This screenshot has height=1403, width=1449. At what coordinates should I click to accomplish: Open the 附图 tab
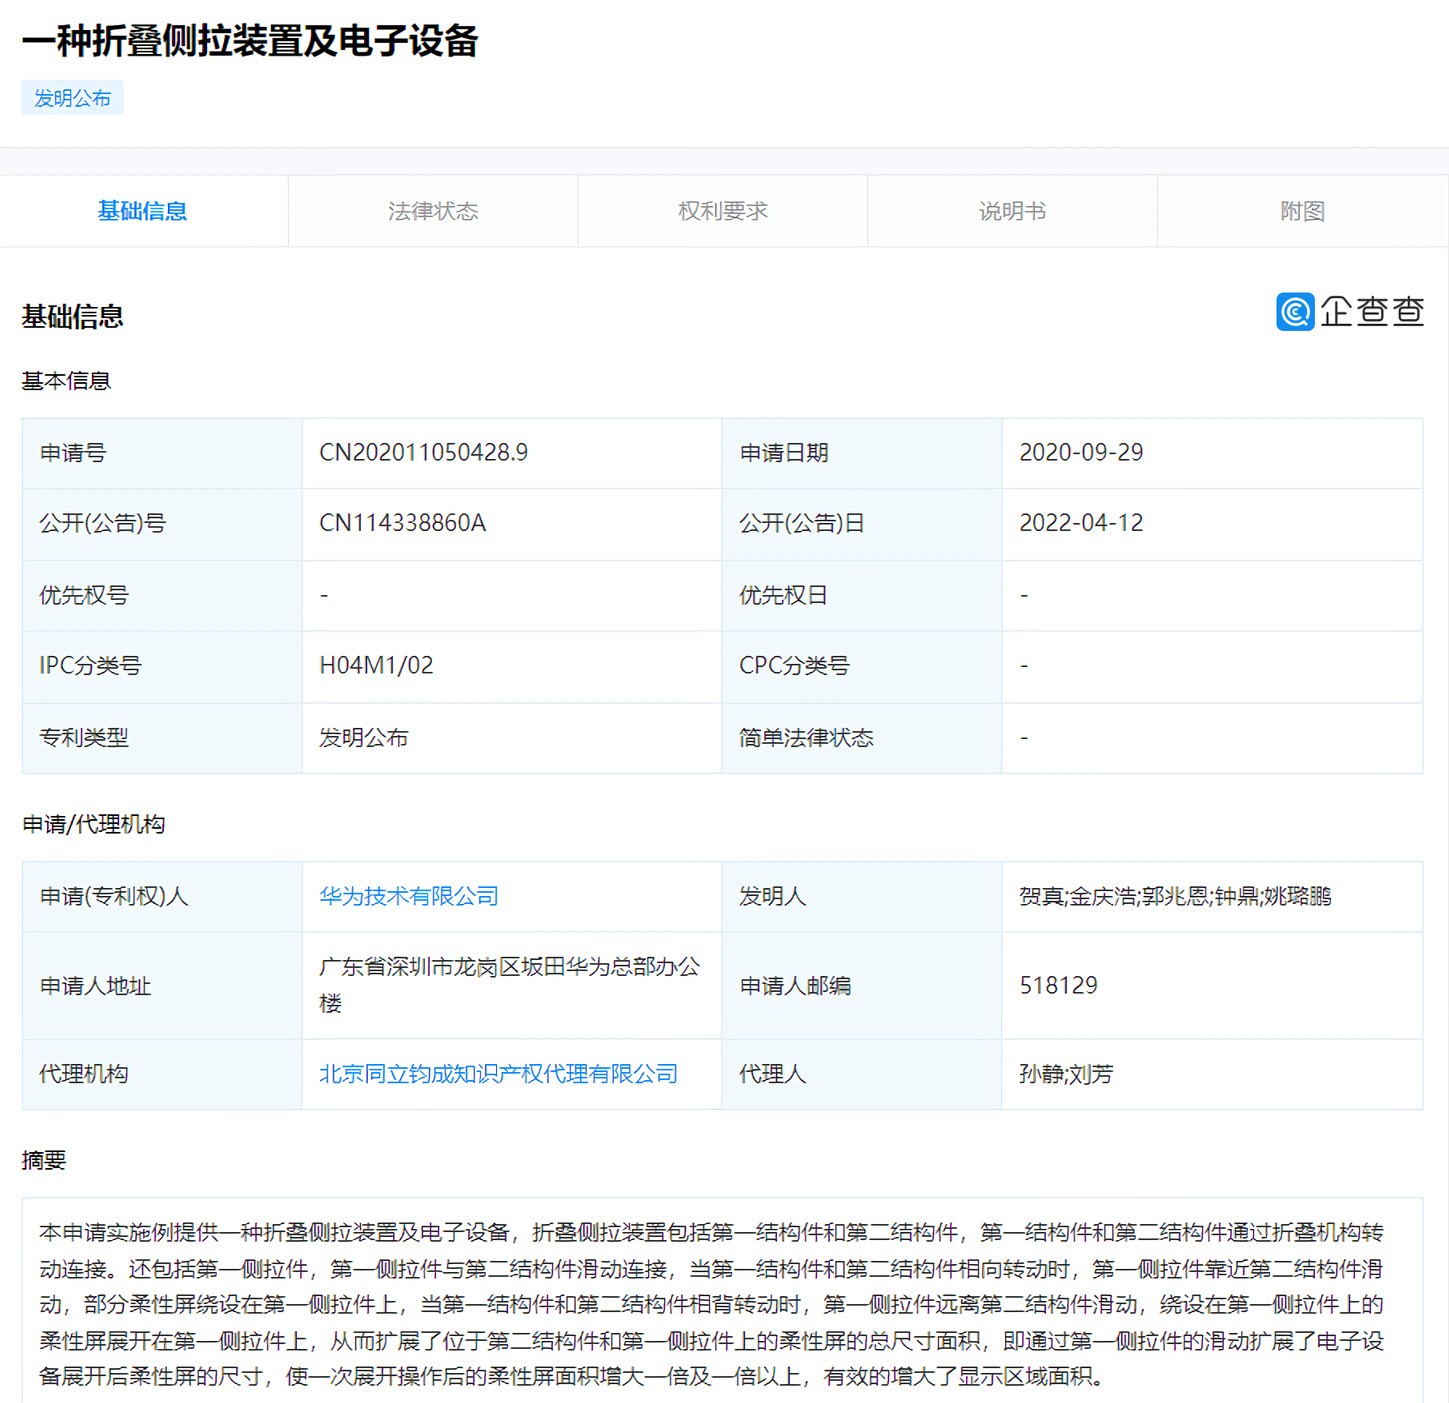(1301, 211)
